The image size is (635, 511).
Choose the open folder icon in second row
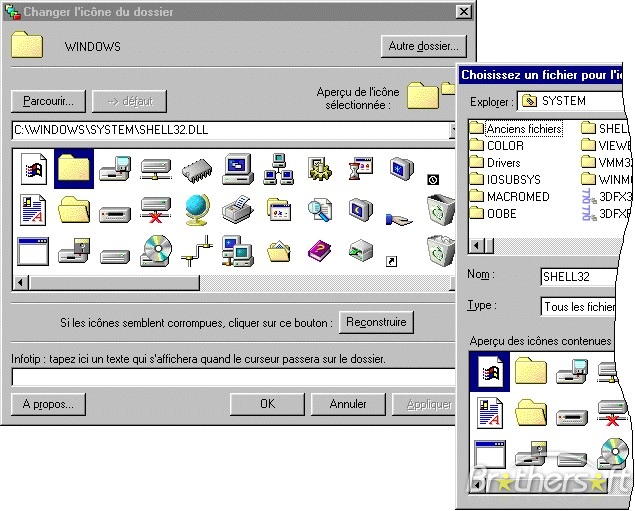tap(74, 210)
